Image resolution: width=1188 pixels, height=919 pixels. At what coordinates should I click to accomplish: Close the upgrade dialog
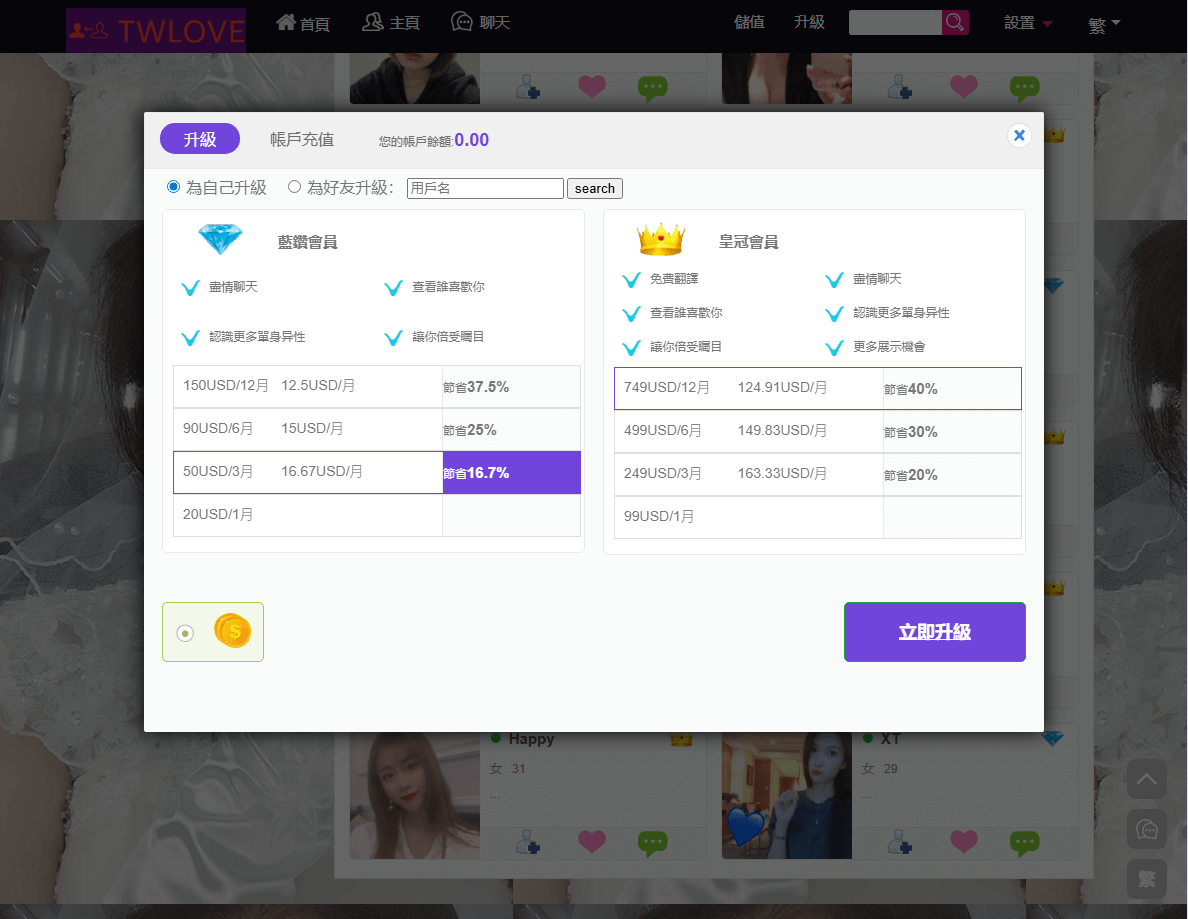coord(1019,136)
